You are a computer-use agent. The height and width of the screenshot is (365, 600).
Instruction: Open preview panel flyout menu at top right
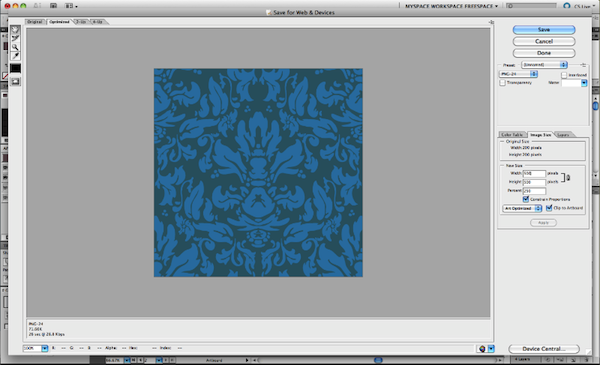(x=491, y=22)
